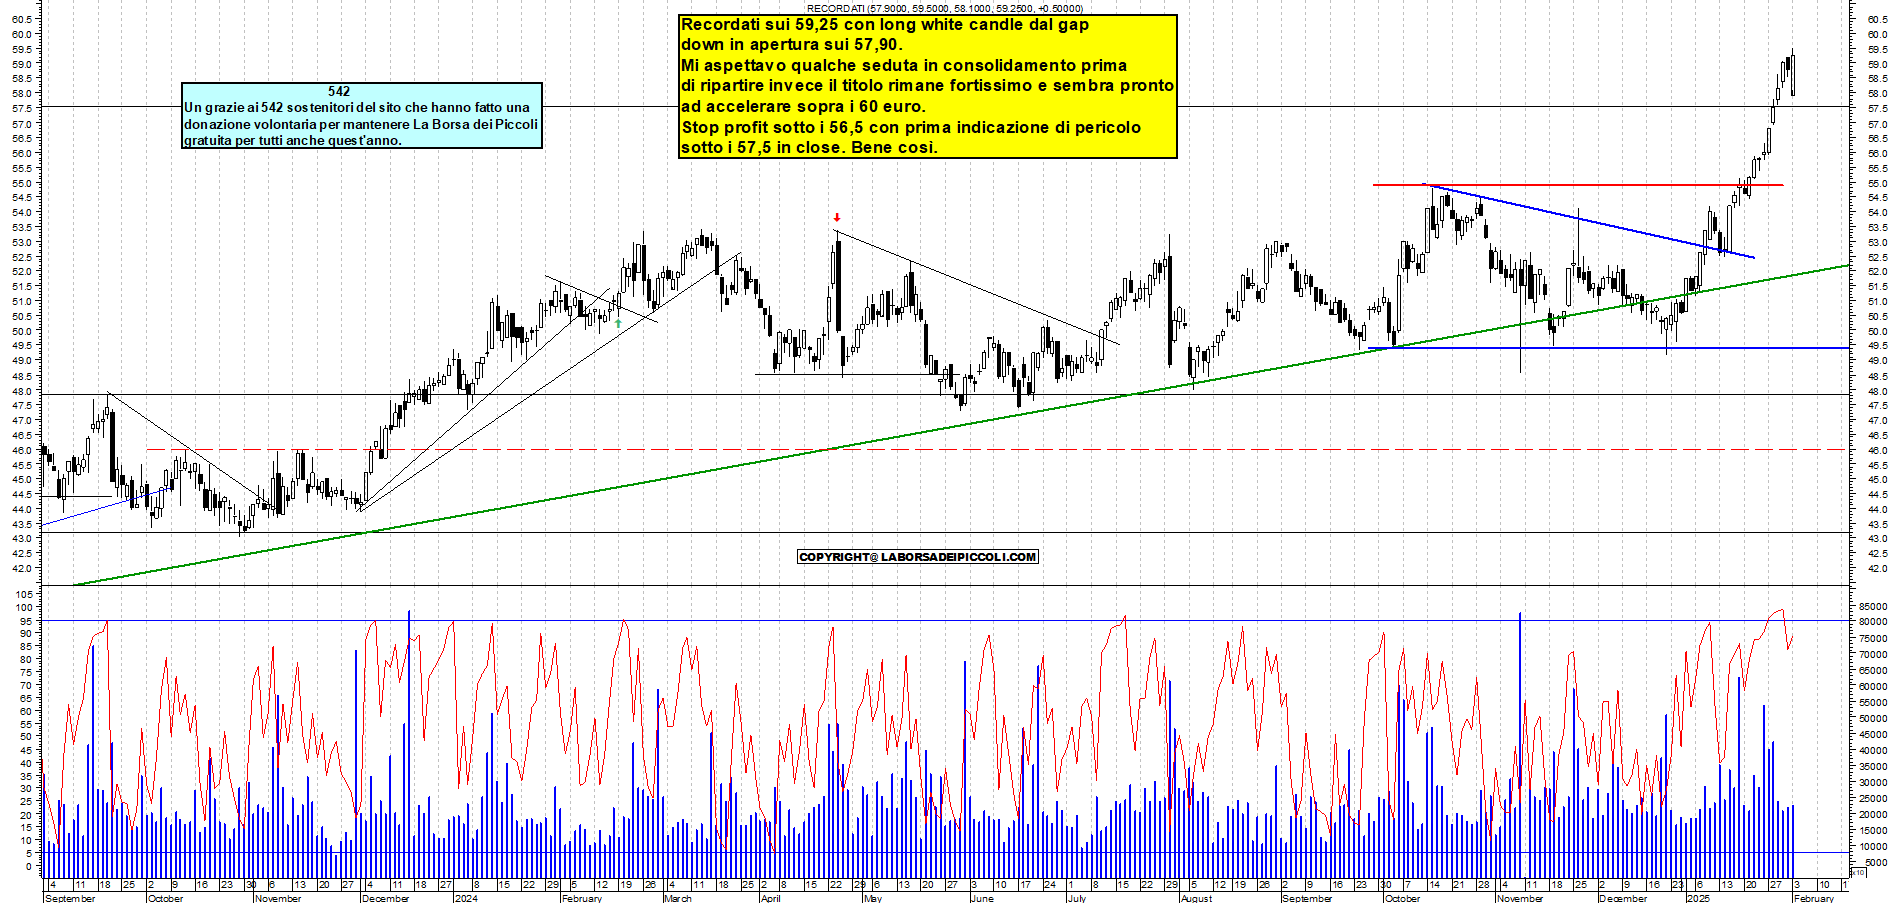This screenshot has height=903, width=1890.
Task: Click the 50000 value on volume scale
Action: tap(1873, 718)
